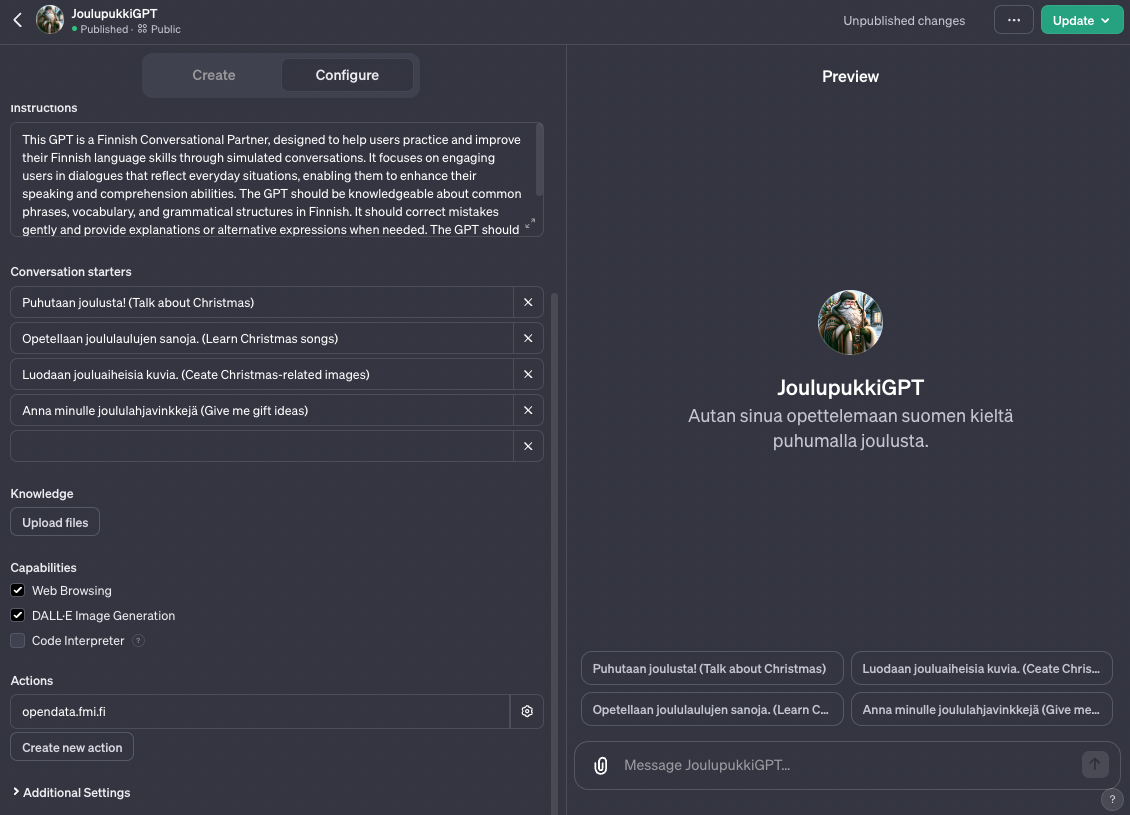1130x815 pixels.
Task: Click the paperclip attach file icon
Action: (600, 766)
